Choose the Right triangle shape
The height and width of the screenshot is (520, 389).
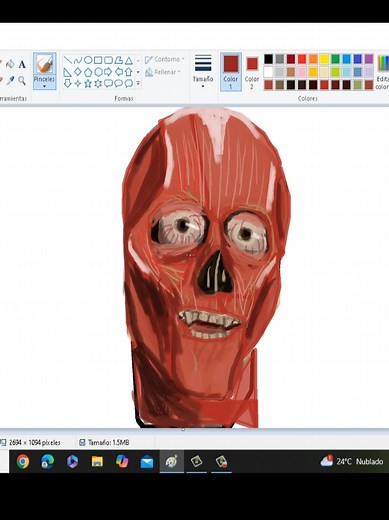[x=68, y=72]
